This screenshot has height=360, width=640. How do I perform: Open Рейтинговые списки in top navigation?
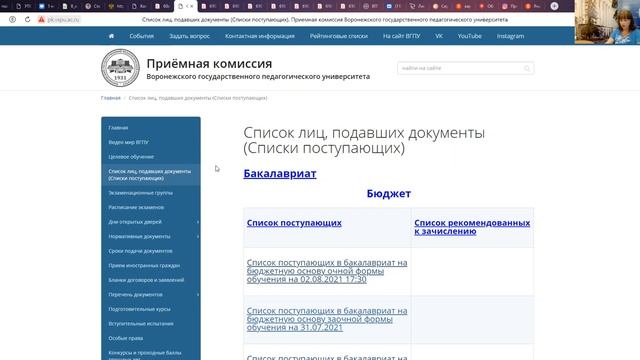pos(338,36)
